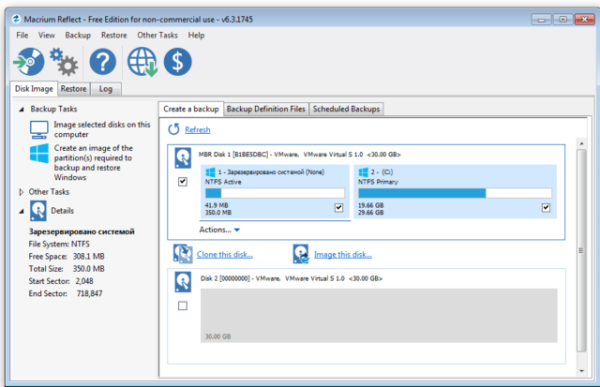Click the scroll up arrow of disk list
This screenshot has height=387, width=600.
click(582, 144)
